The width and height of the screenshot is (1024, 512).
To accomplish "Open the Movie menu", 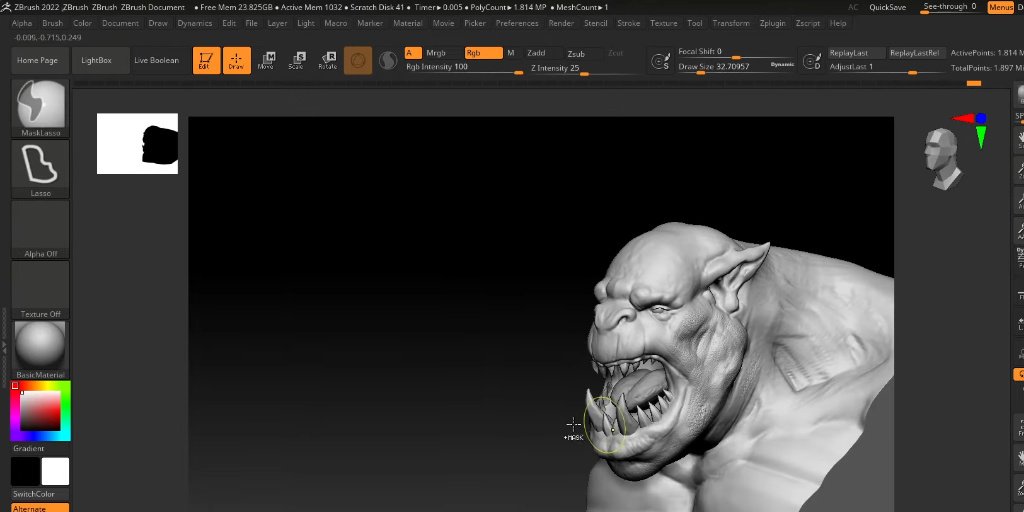I will (x=443, y=23).
